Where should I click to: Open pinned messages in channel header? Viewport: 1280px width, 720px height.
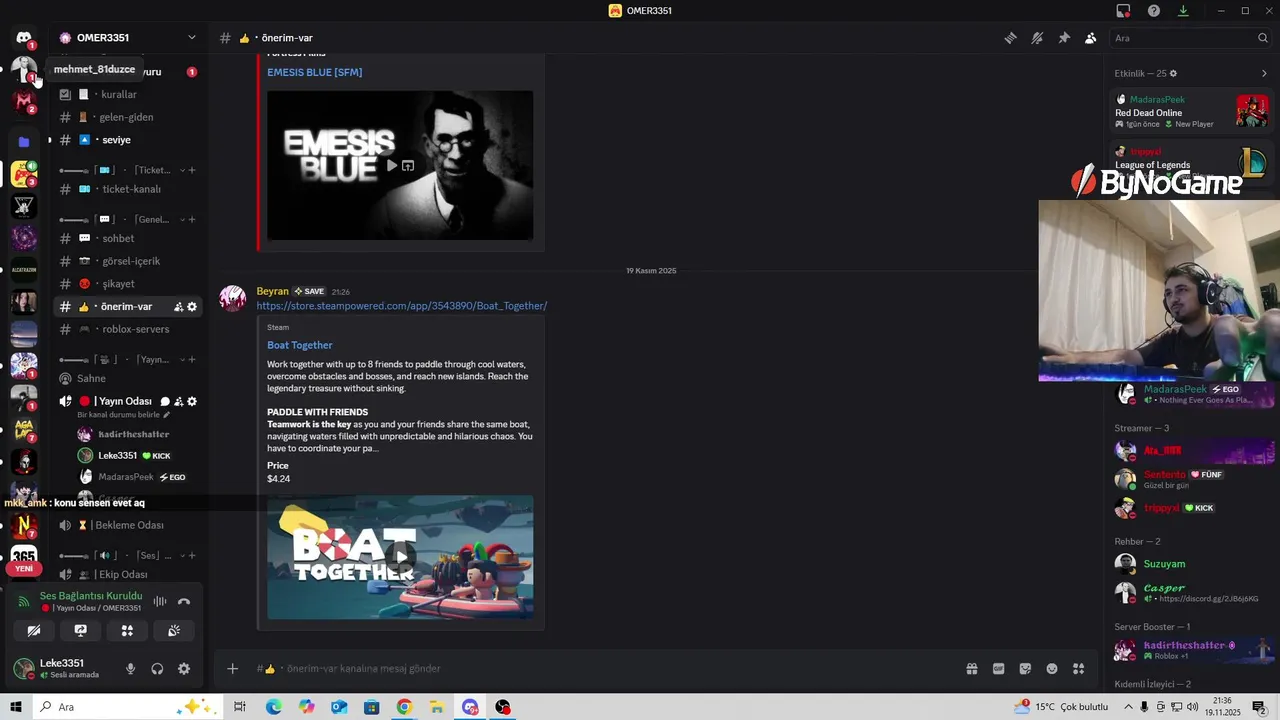(1064, 38)
